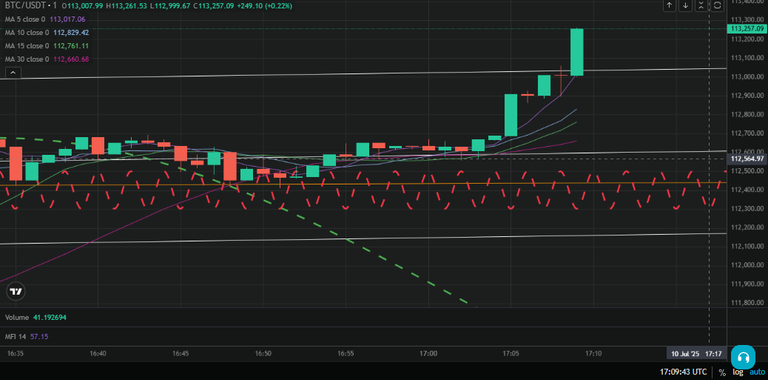Click MA 5 value 113,017.06

[x=68, y=19]
